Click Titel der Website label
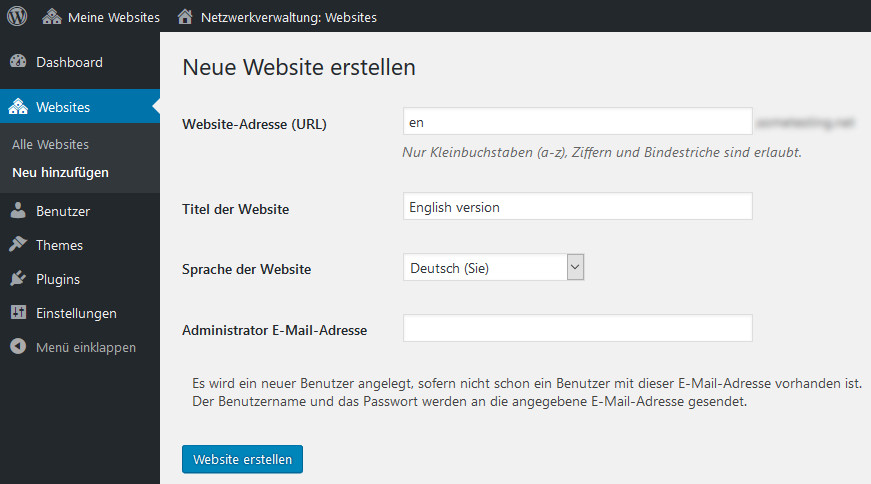The height and width of the screenshot is (484, 871). point(236,209)
